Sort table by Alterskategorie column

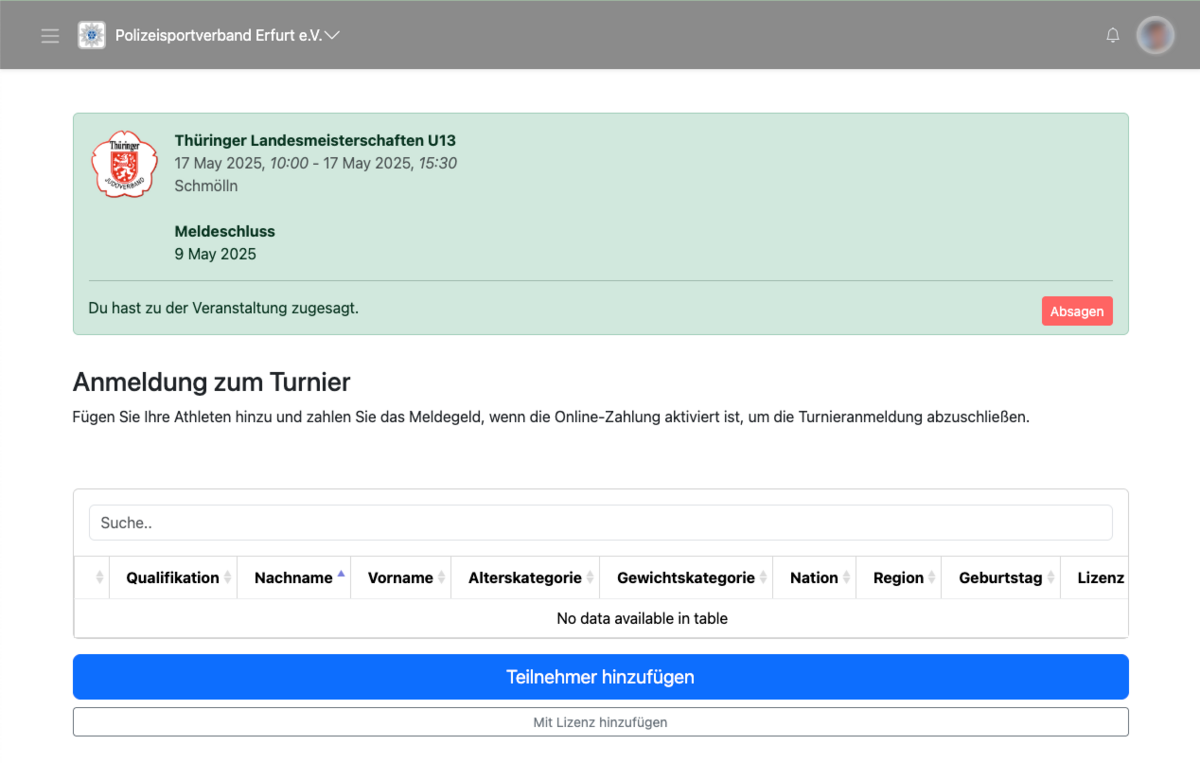point(525,578)
